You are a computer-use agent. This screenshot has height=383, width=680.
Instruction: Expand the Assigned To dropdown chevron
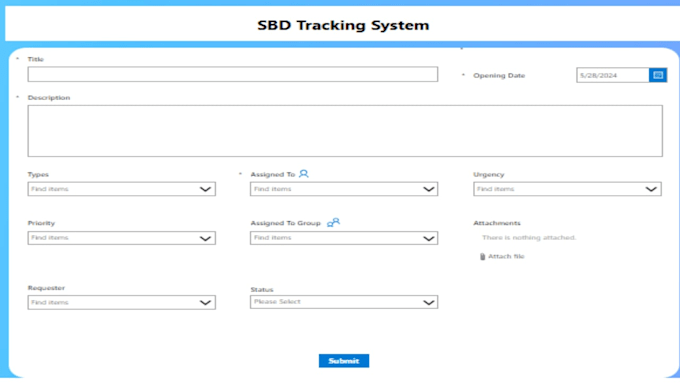click(428, 189)
